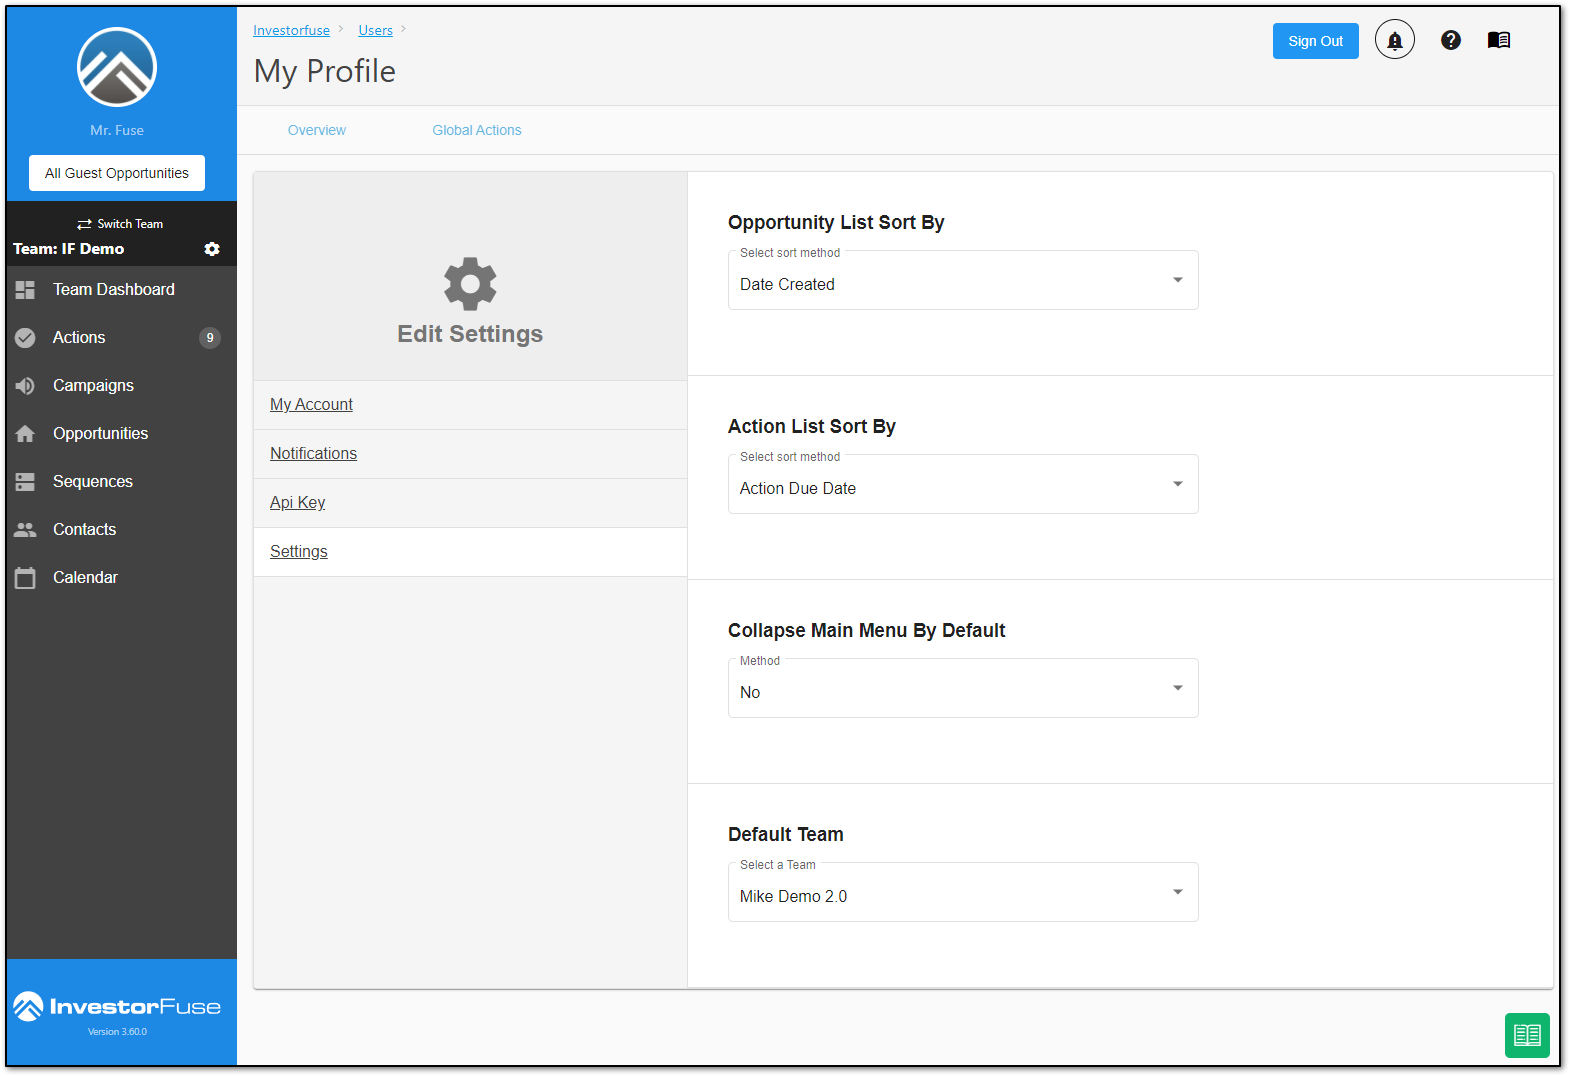Click the Sequences stack icon
The image size is (1570, 1076).
(25, 482)
